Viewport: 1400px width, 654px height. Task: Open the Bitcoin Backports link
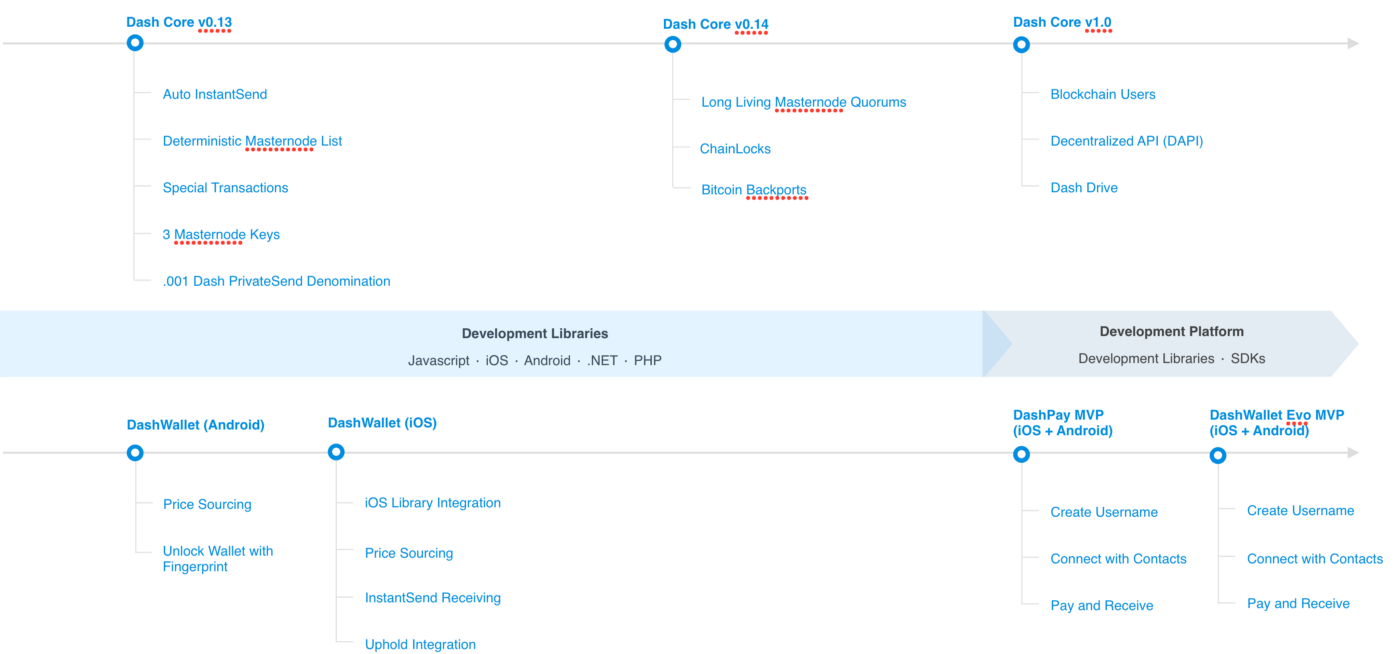tap(754, 189)
